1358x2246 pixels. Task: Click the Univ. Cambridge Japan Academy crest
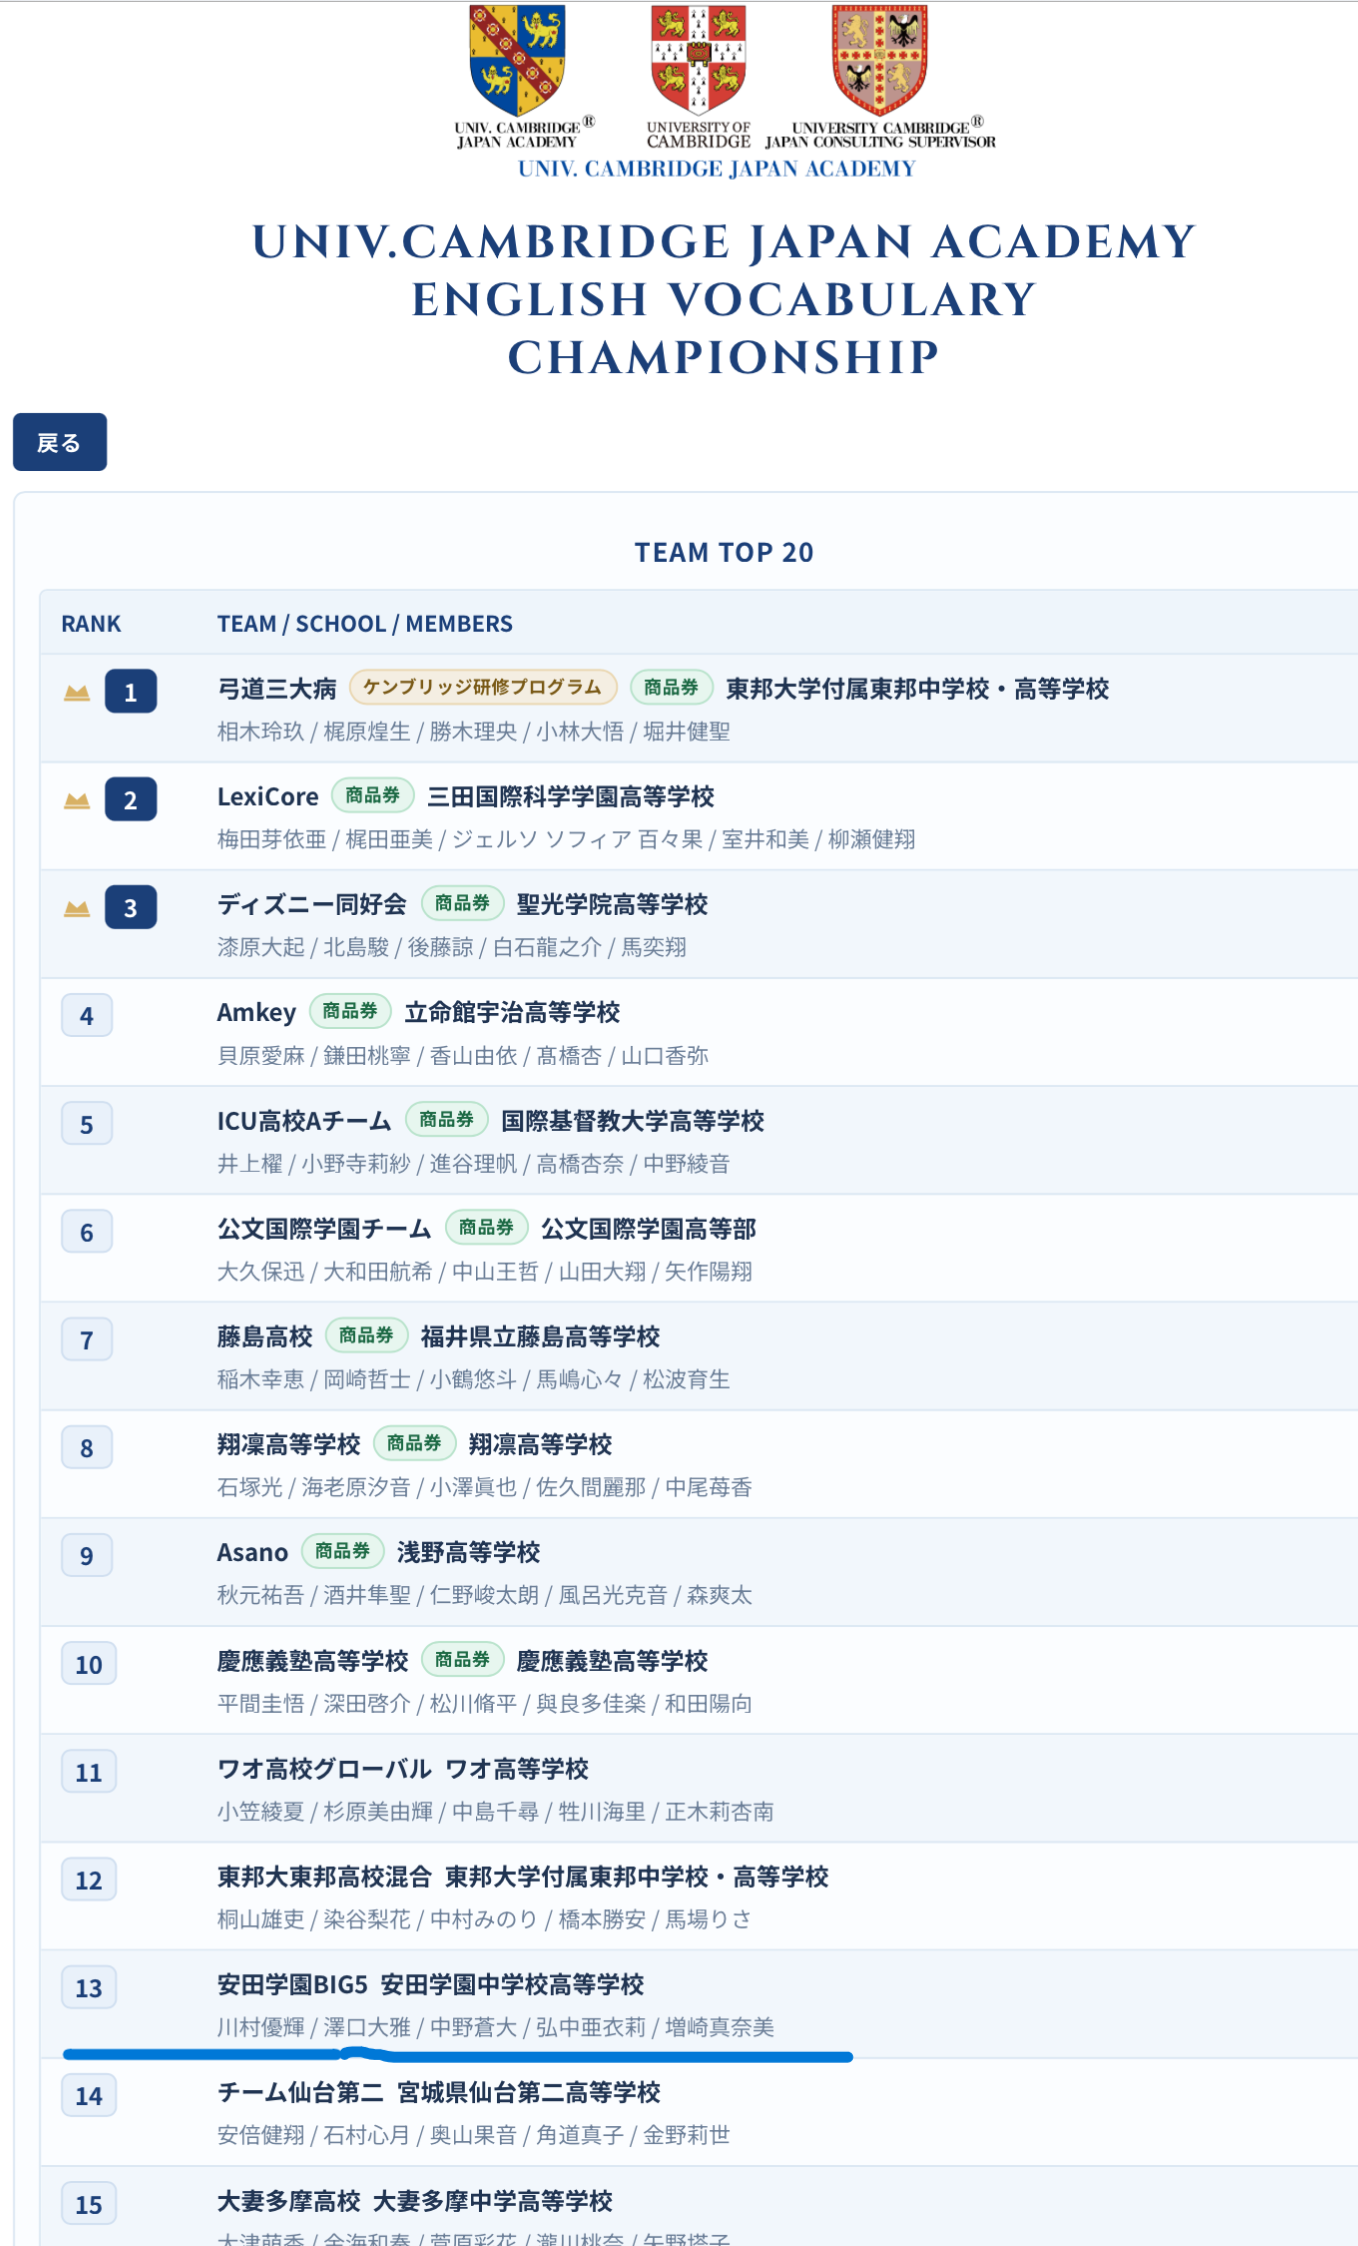coord(517,60)
